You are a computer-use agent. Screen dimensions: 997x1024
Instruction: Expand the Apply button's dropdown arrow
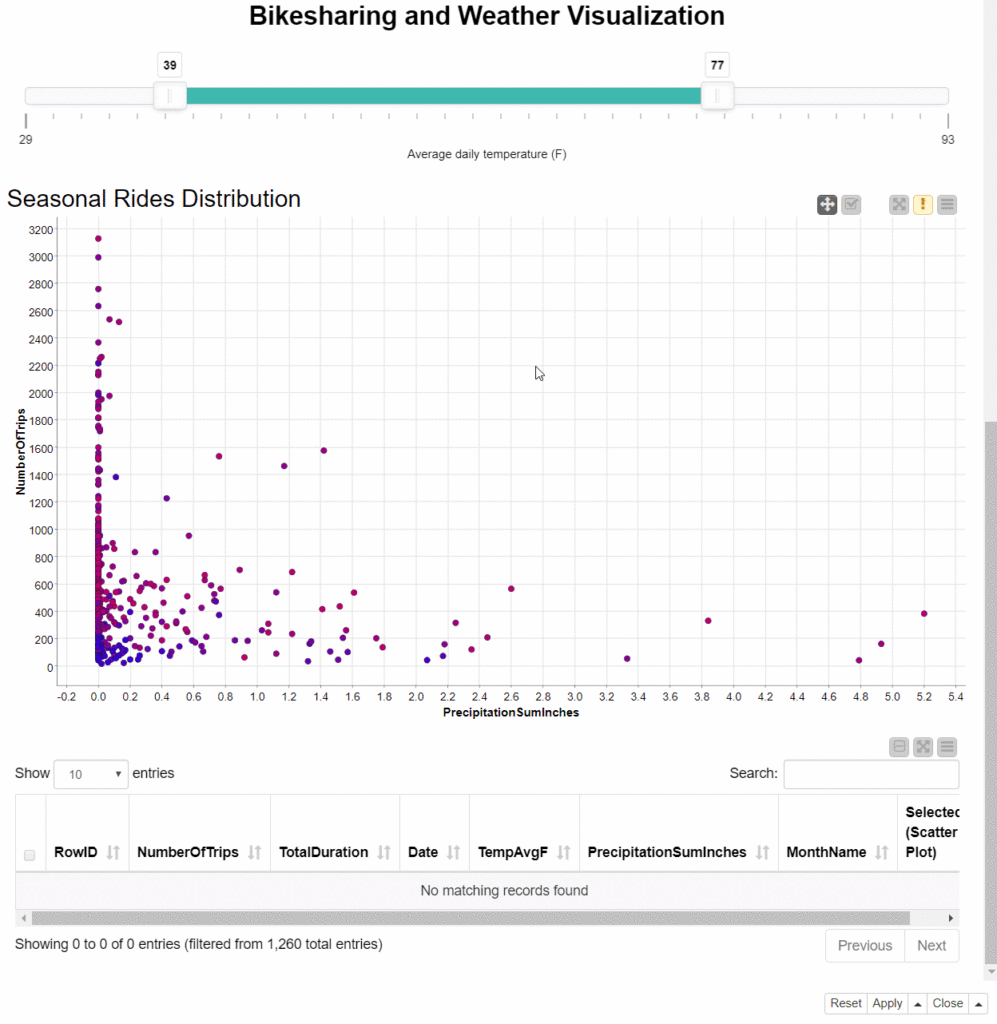coord(917,1004)
